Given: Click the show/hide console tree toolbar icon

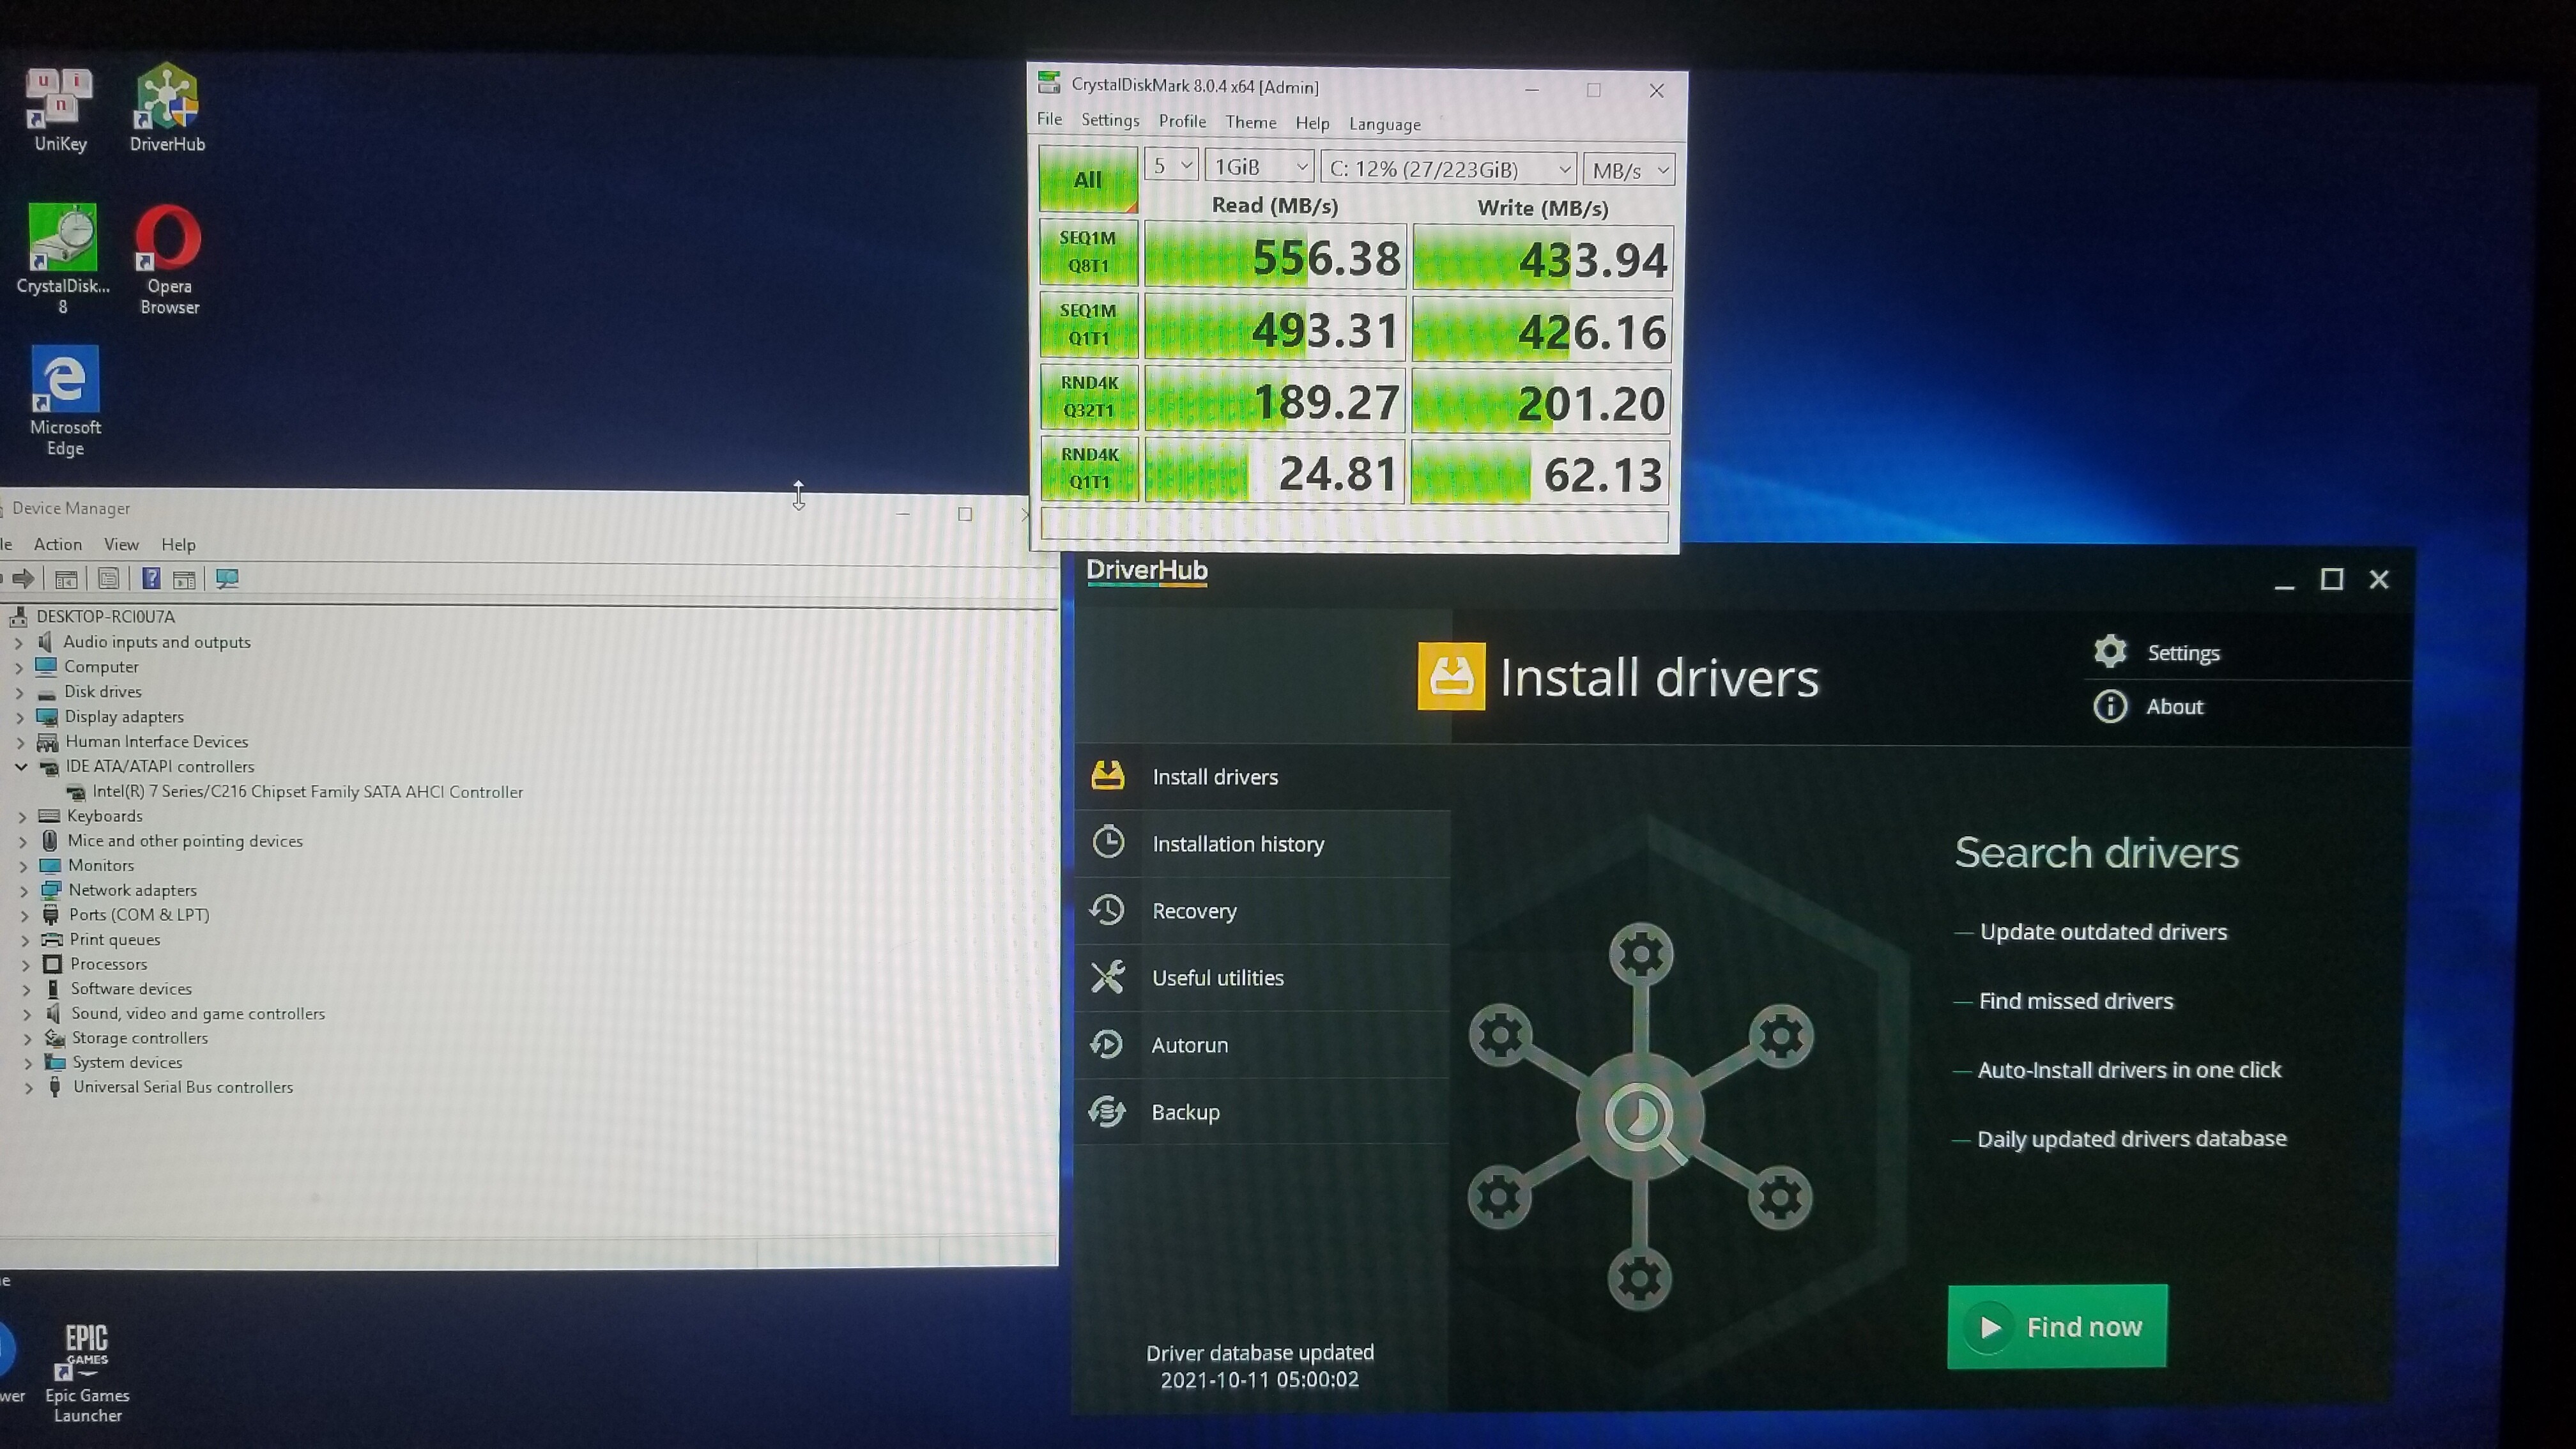Looking at the screenshot, I should coord(66,579).
